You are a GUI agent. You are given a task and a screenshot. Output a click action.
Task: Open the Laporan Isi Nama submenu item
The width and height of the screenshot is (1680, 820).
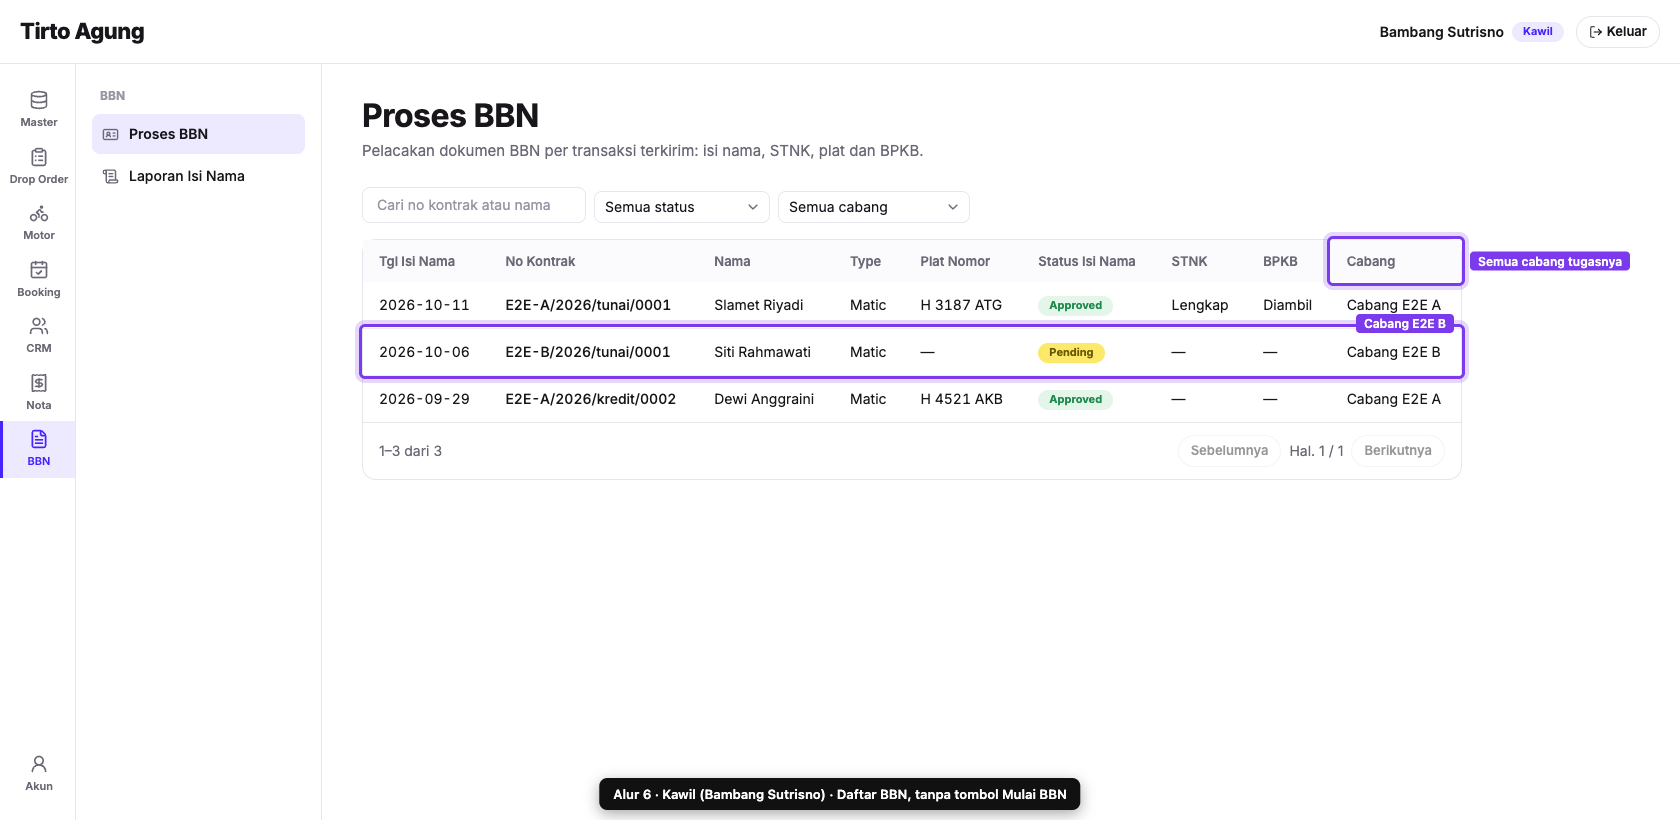(198, 176)
